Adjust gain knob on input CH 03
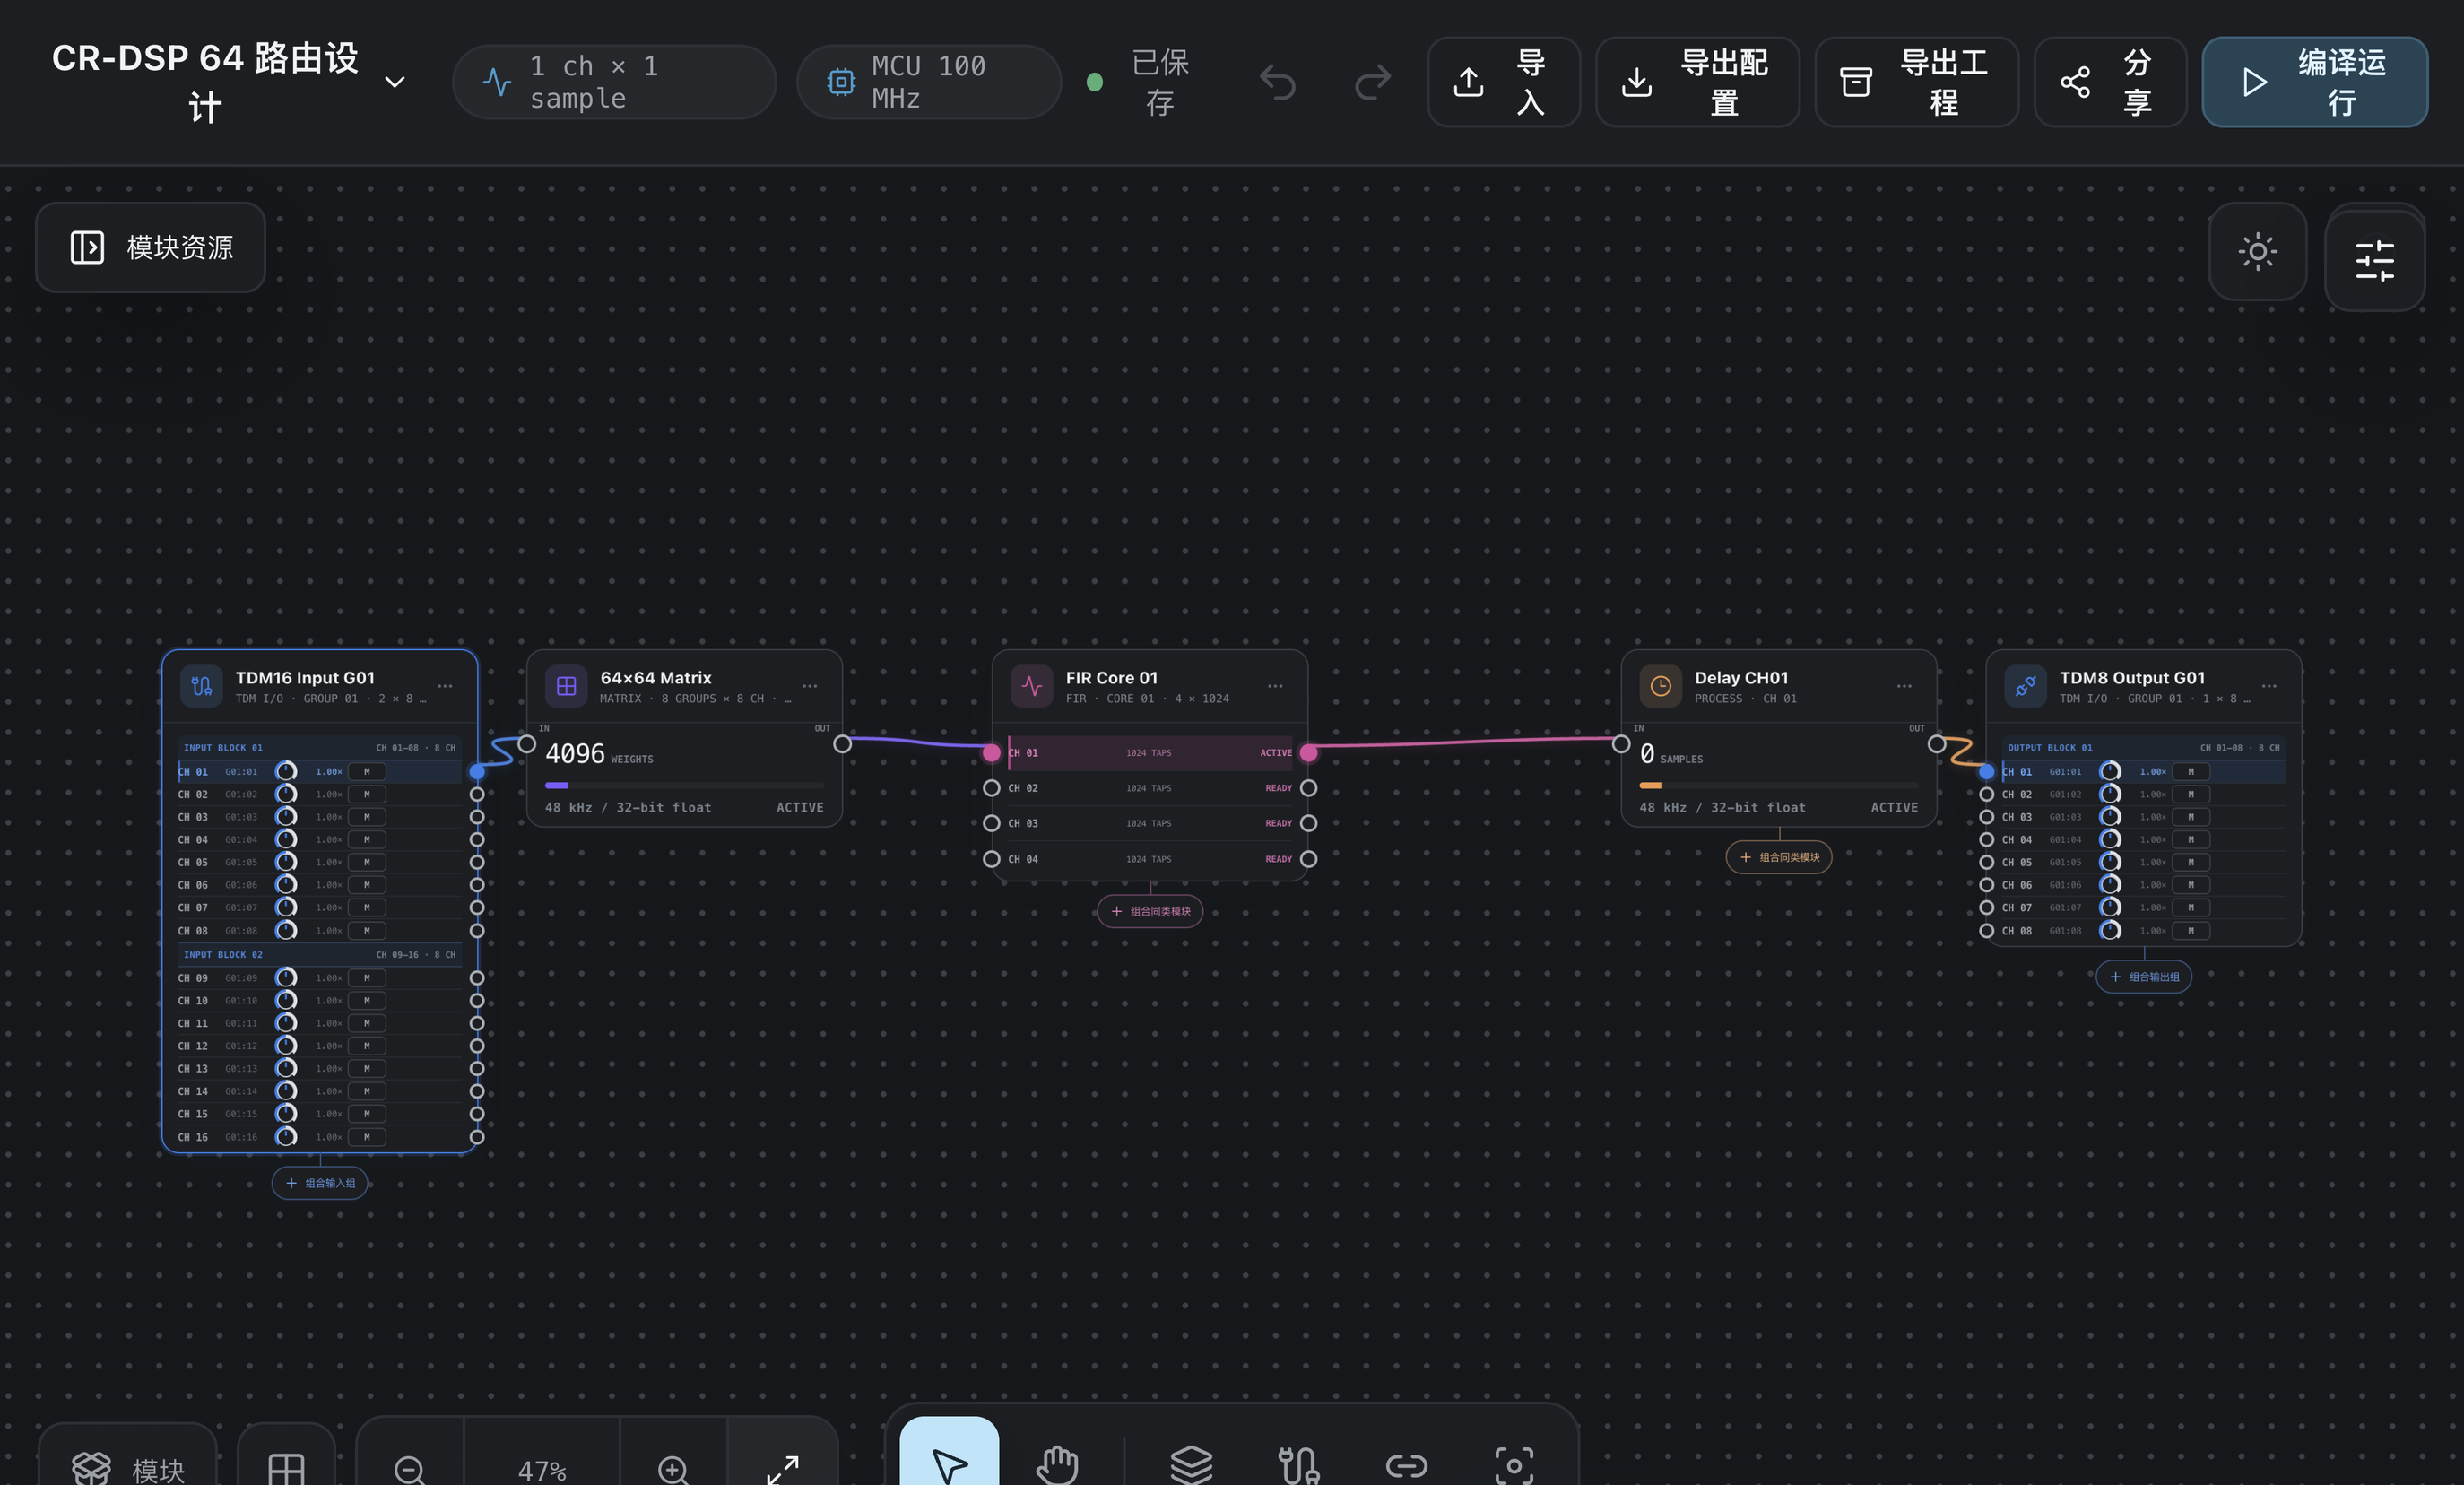Image resolution: width=2464 pixels, height=1485 pixels. pos(286,817)
